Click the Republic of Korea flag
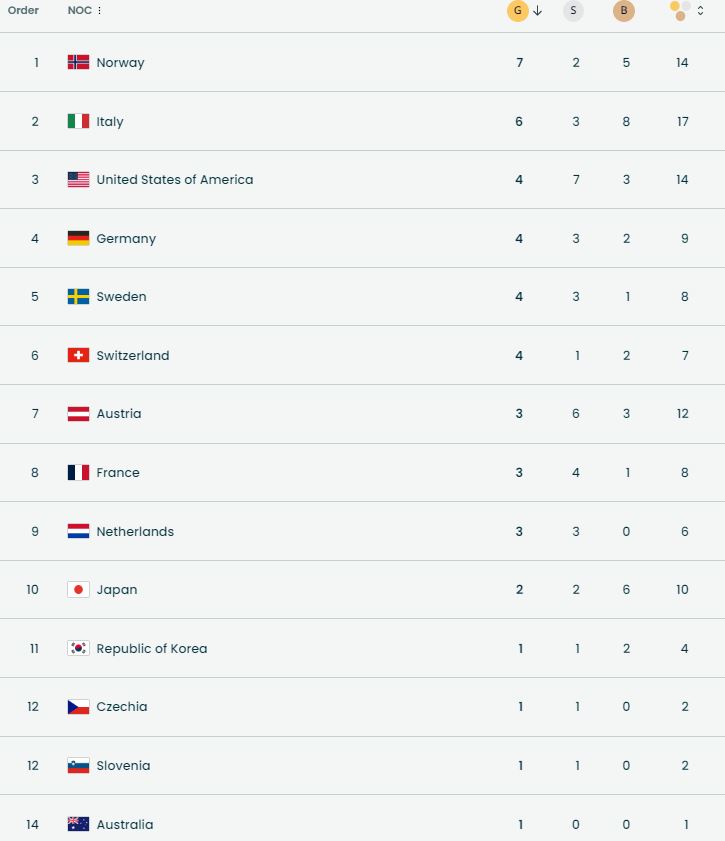The height and width of the screenshot is (841, 725). click(x=78, y=648)
